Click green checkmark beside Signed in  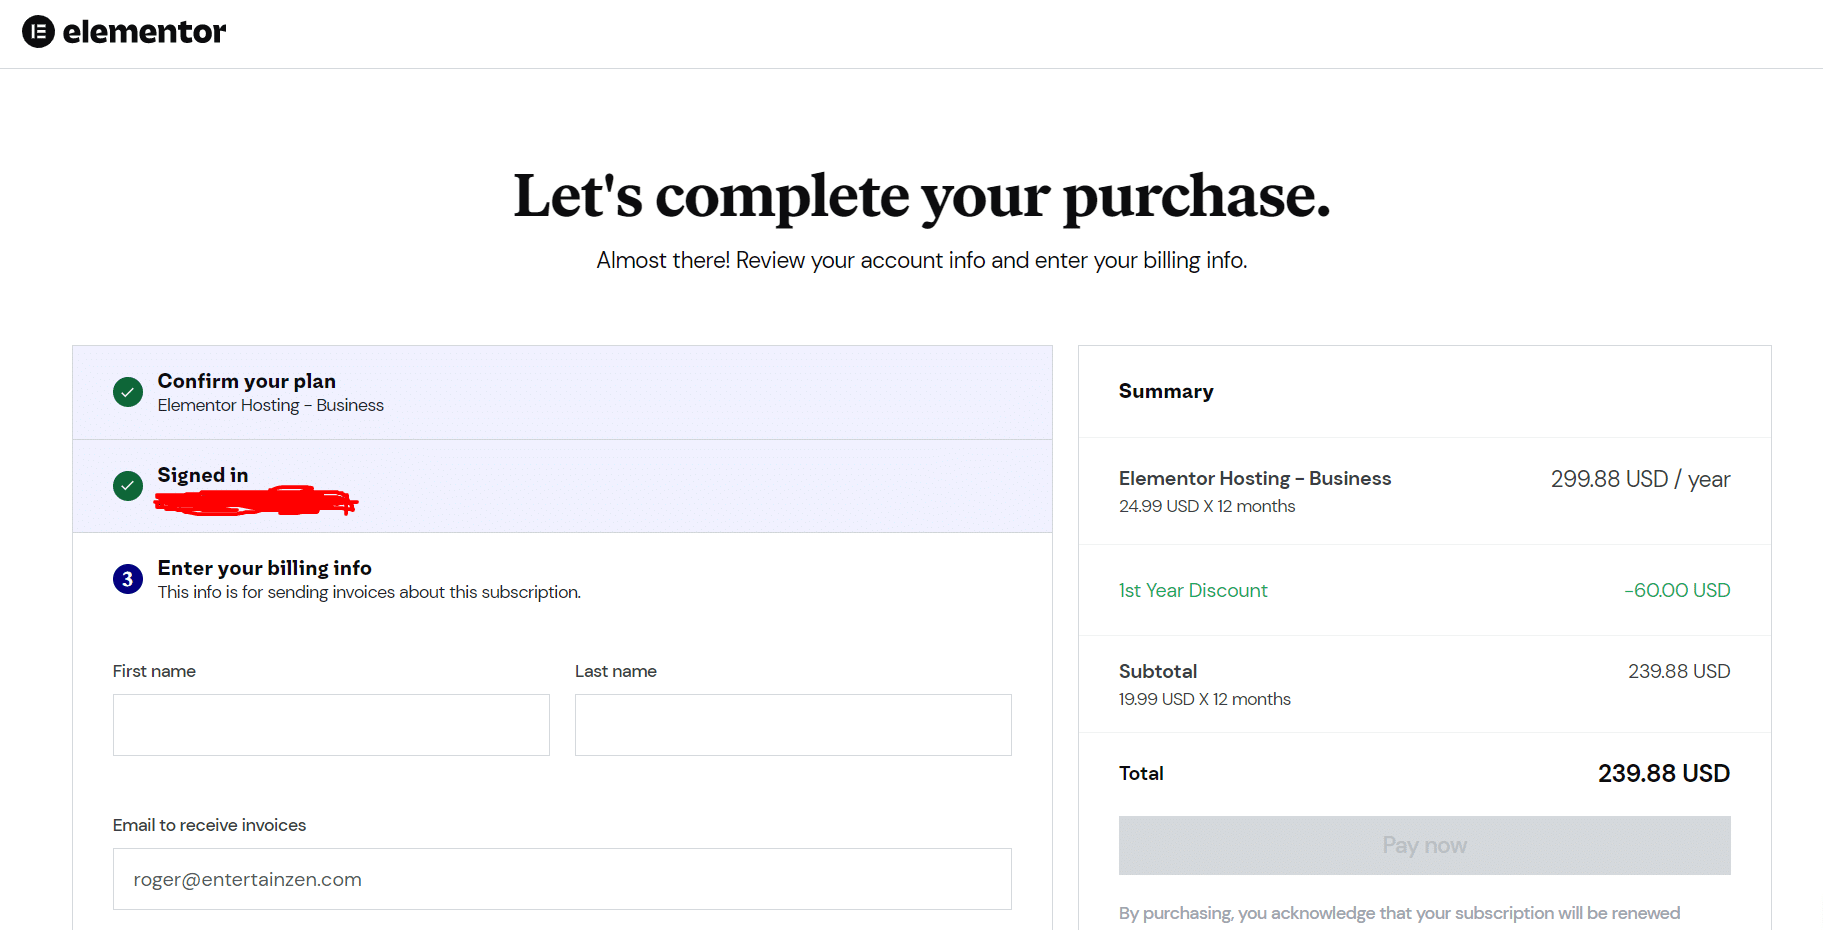pyautogui.click(x=128, y=486)
